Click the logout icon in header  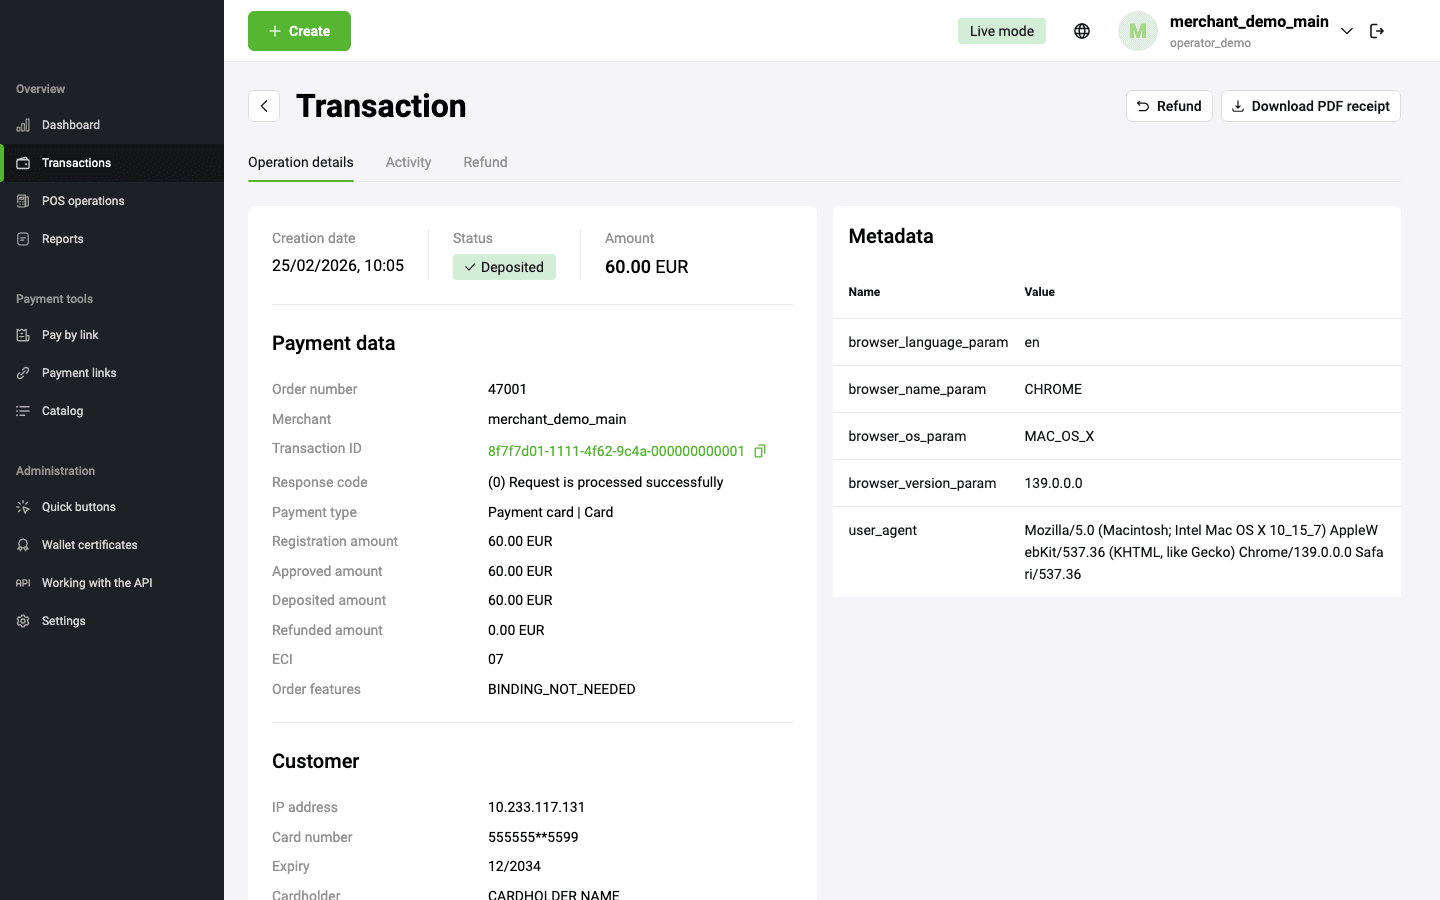1377,31
